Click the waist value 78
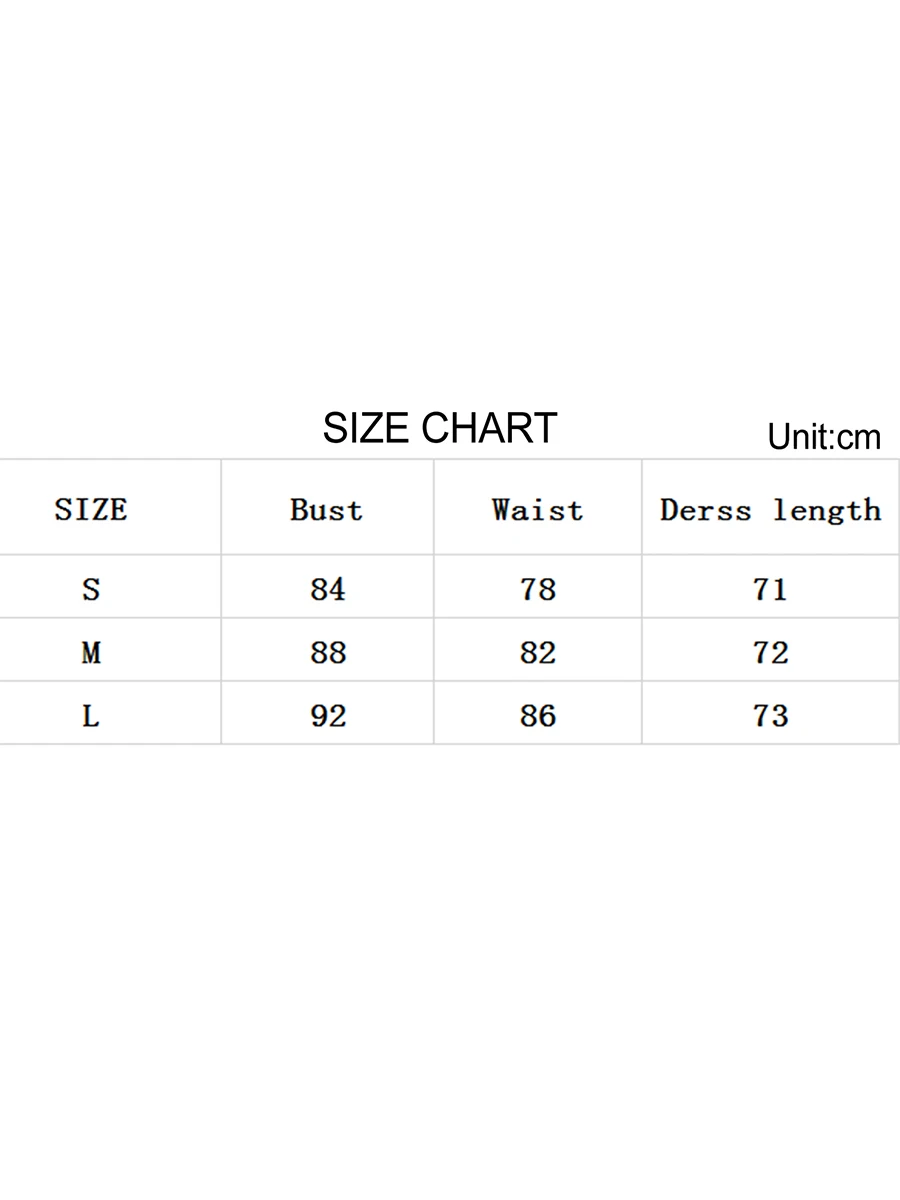The width and height of the screenshot is (900, 1200). click(538, 589)
